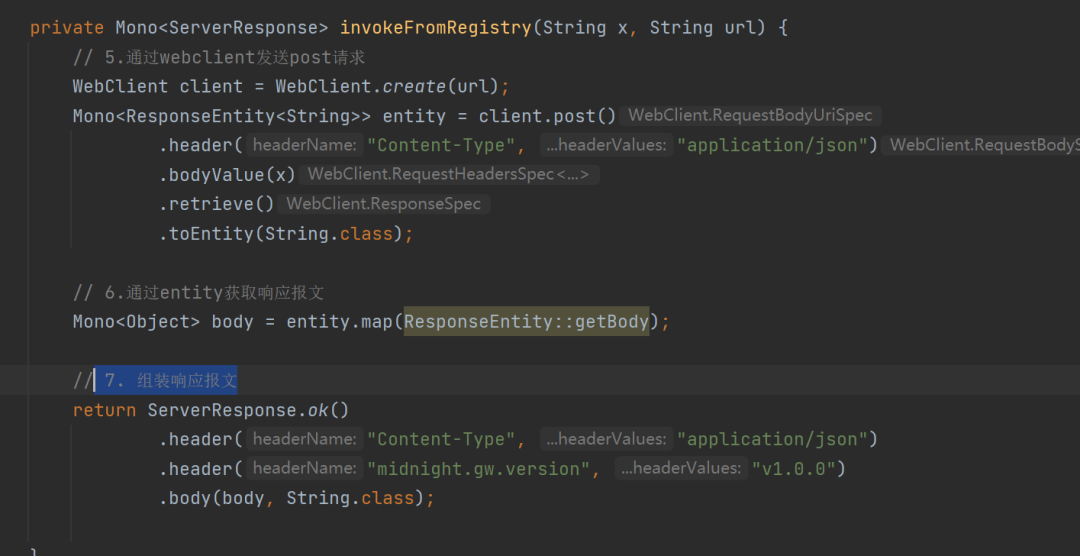Click the .bodyValue(x) call
The height and width of the screenshot is (556, 1080).
click(x=228, y=175)
